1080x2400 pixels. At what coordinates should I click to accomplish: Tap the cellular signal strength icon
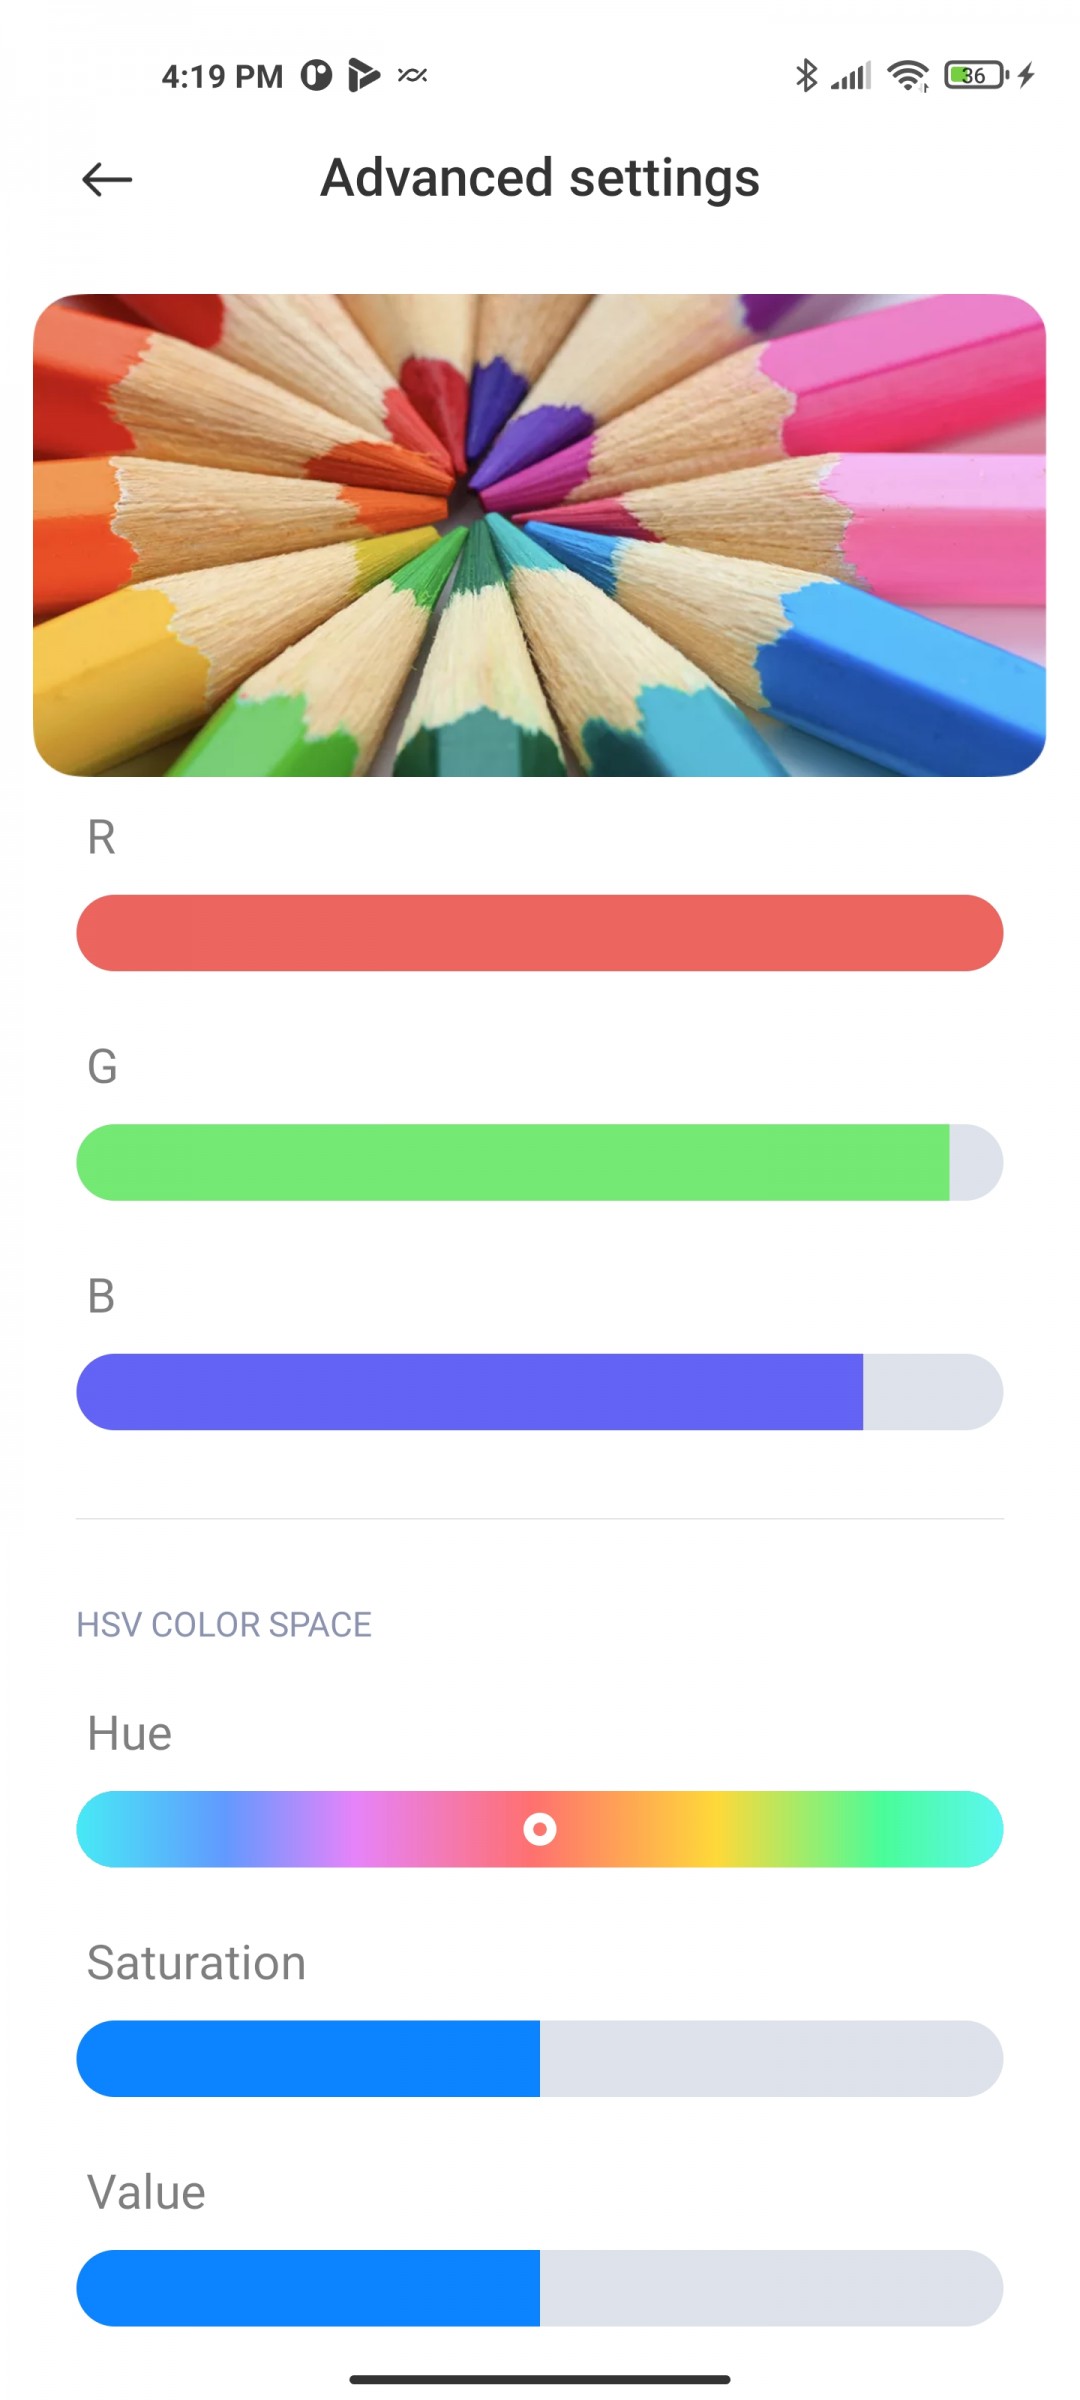pyautogui.click(x=852, y=76)
